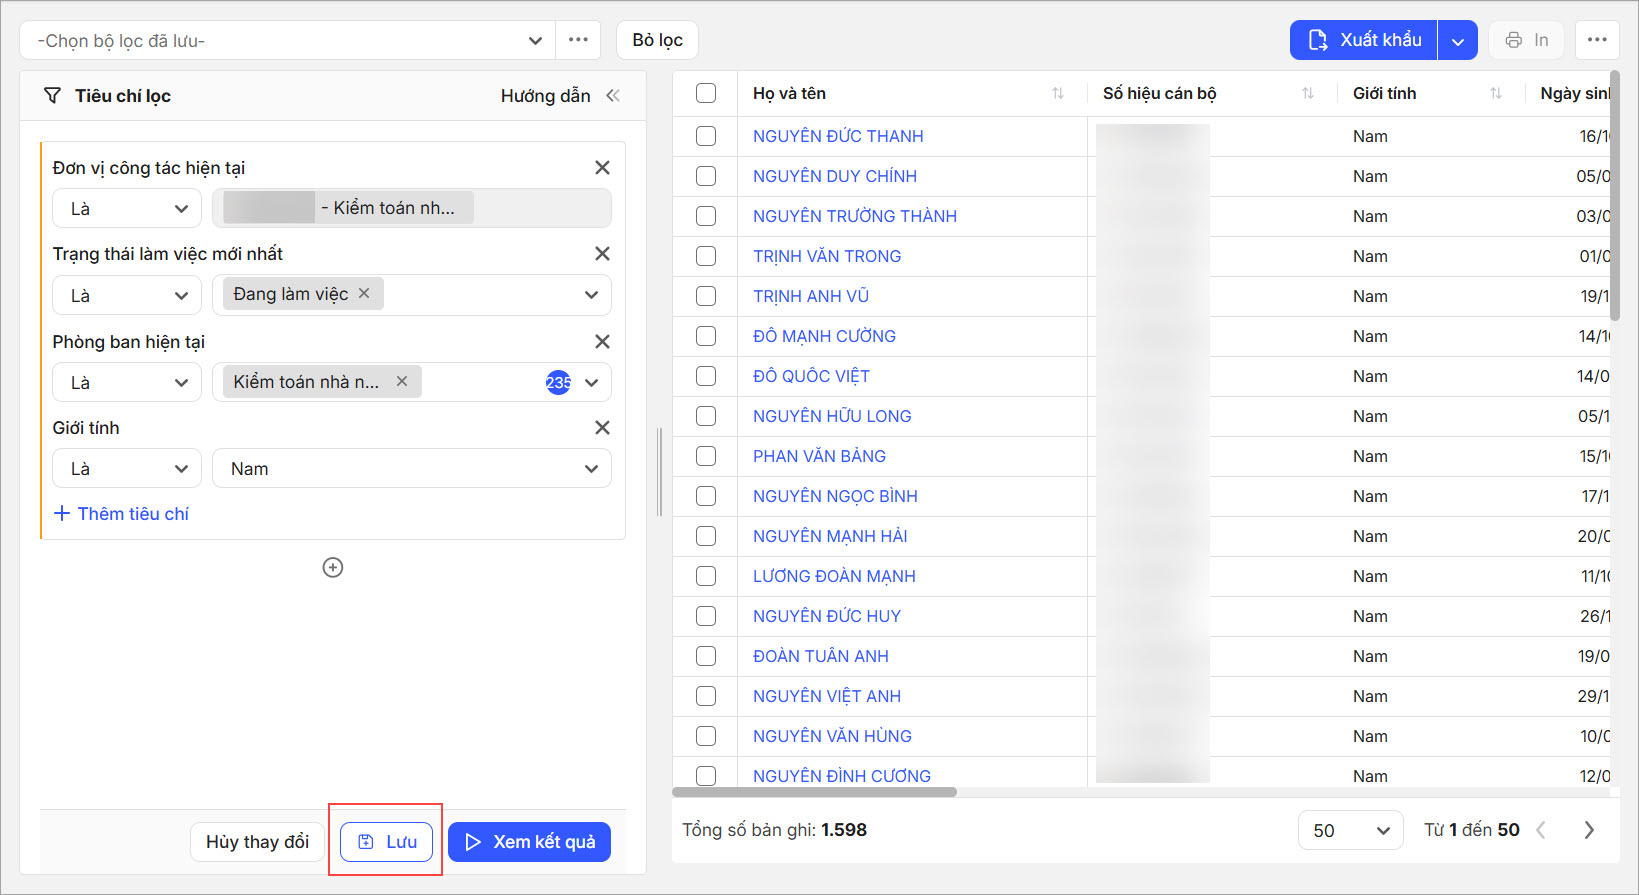Tick the select-all checkbox in table header
Image resolution: width=1639 pixels, height=895 pixels.
coord(706,94)
